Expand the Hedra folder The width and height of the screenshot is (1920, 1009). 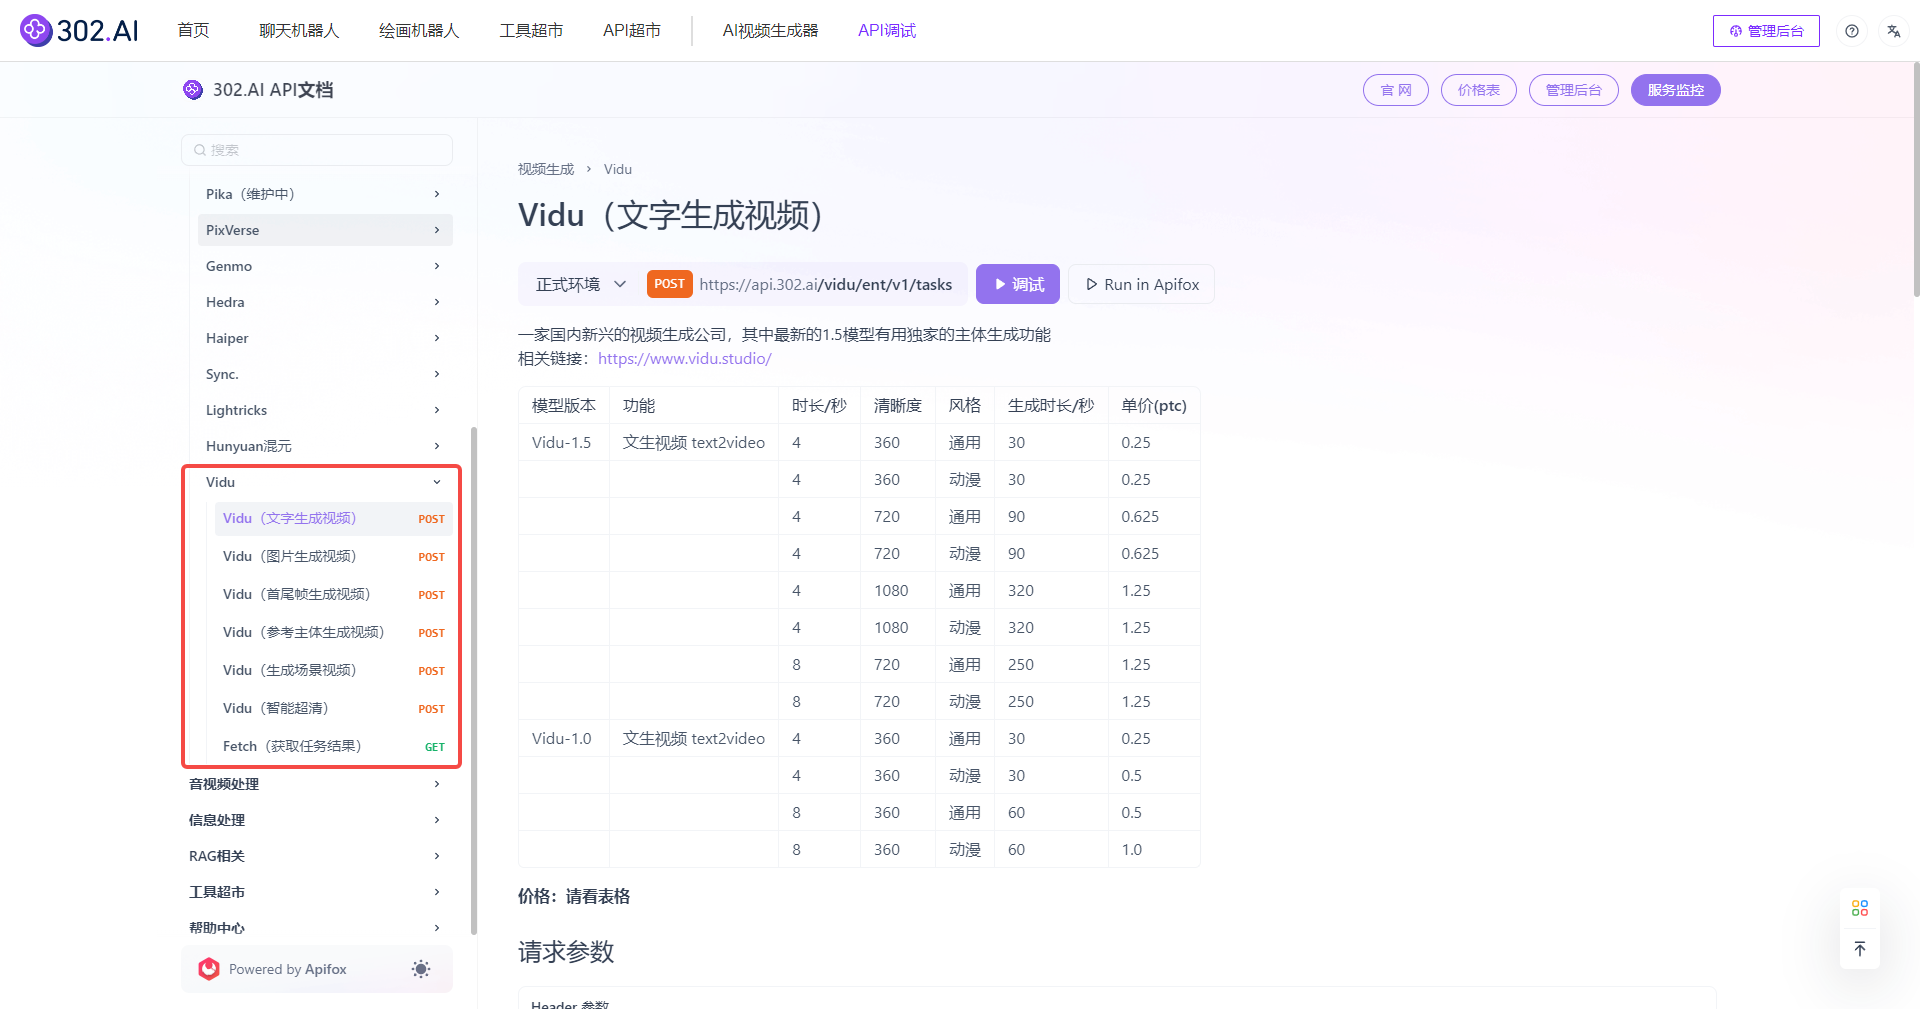pos(325,302)
